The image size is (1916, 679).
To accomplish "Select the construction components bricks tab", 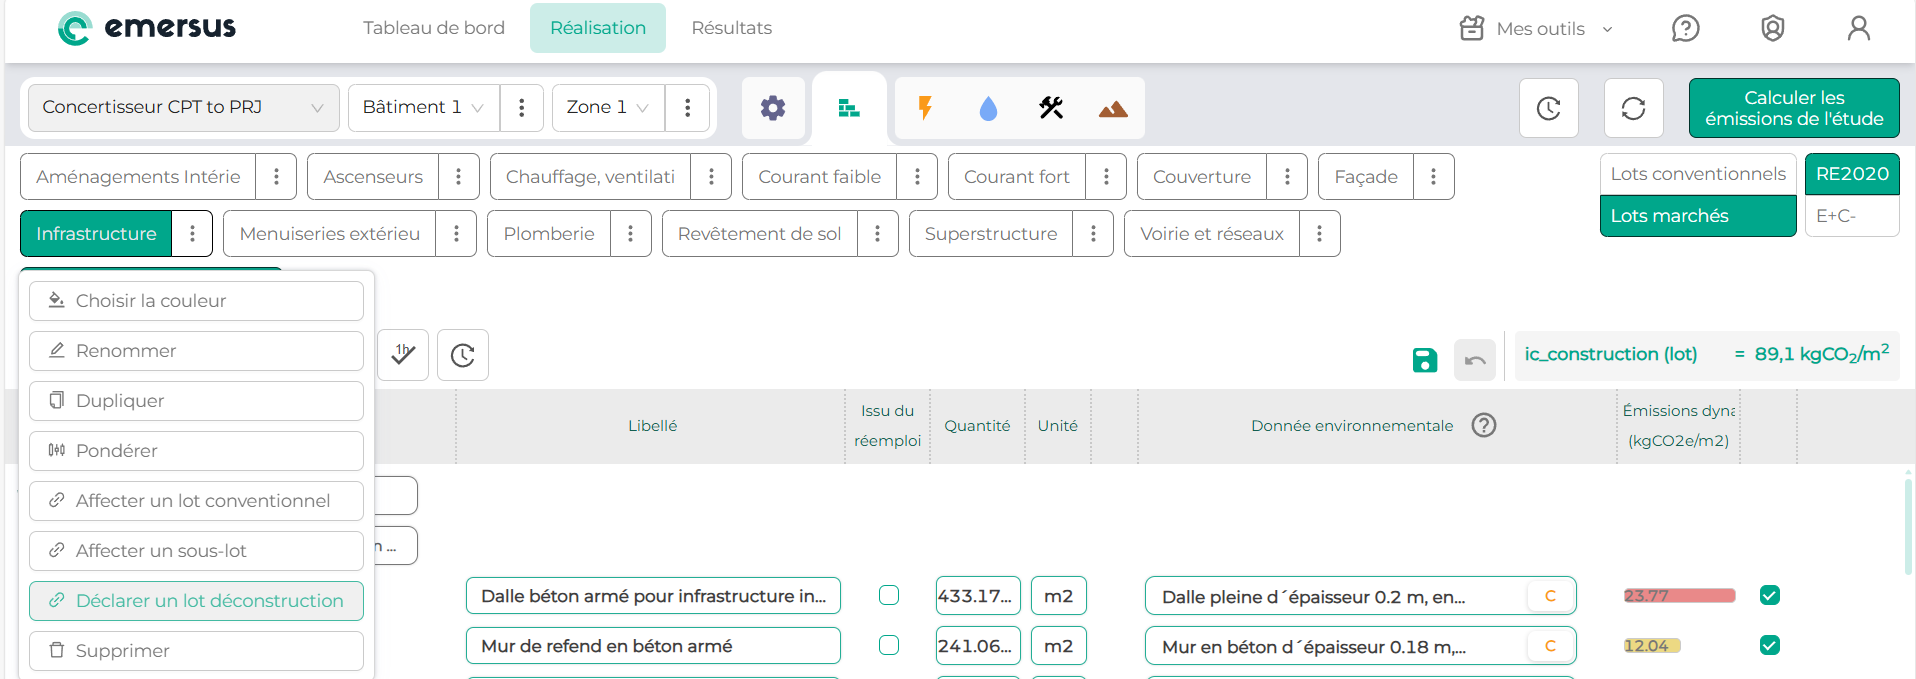I will (x=849, y=108).
